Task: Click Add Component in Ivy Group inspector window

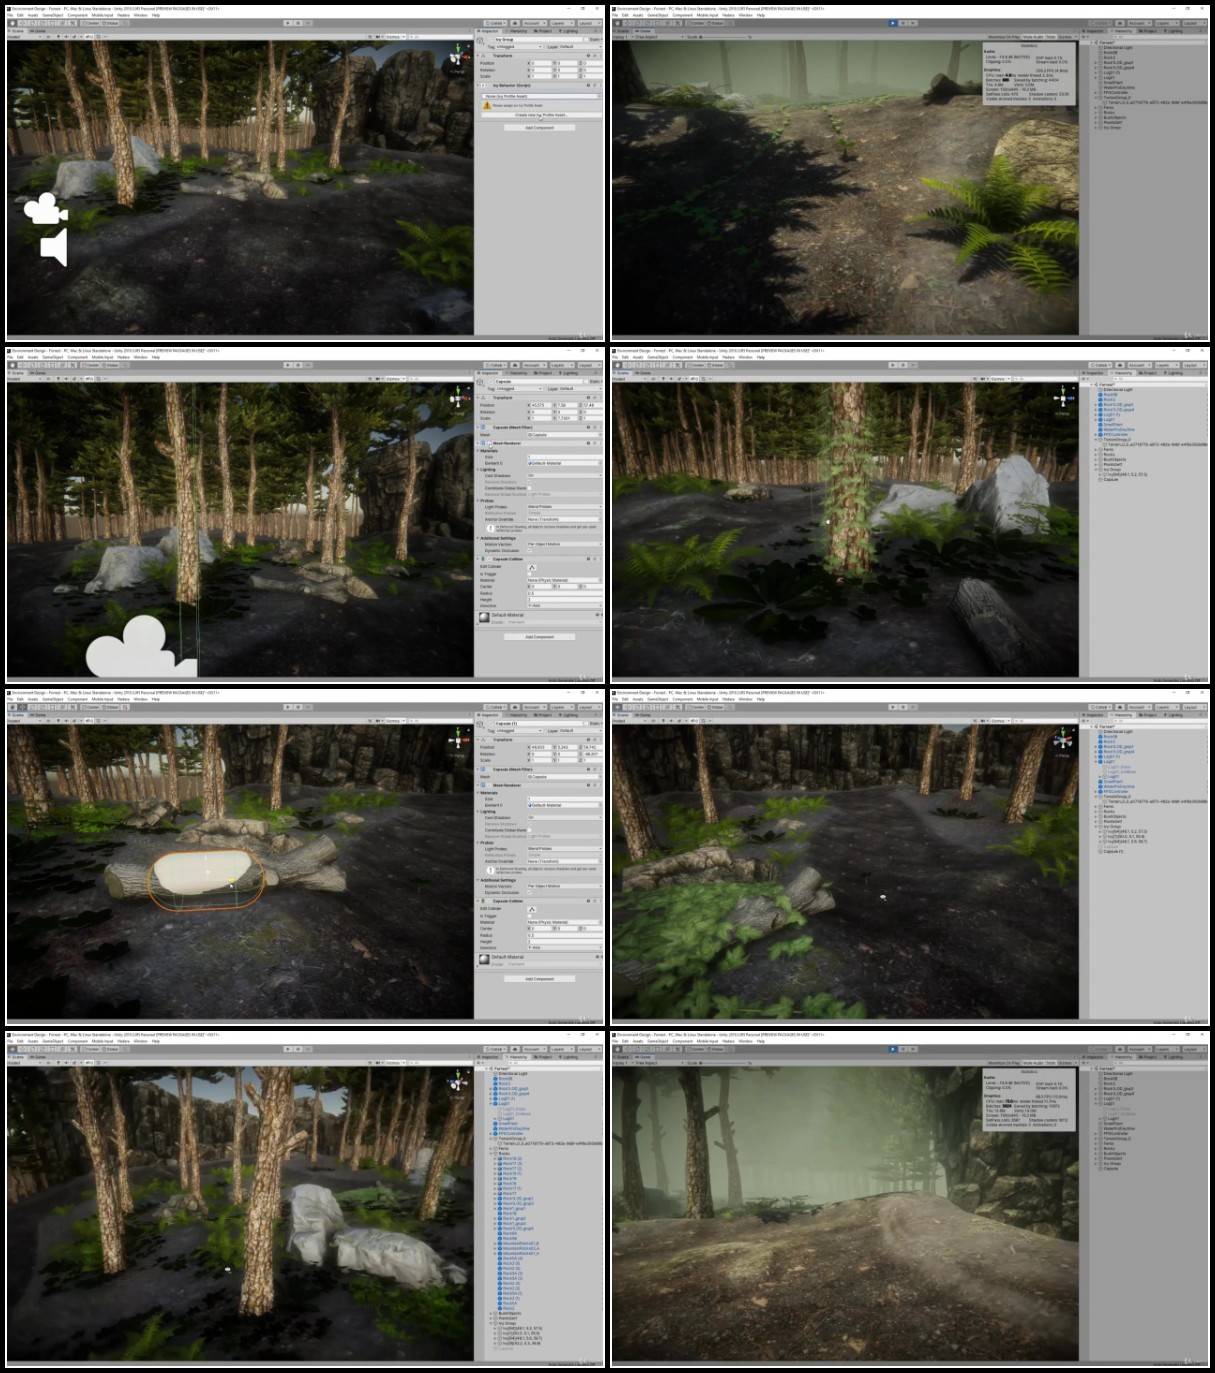Action: (540, 128)
